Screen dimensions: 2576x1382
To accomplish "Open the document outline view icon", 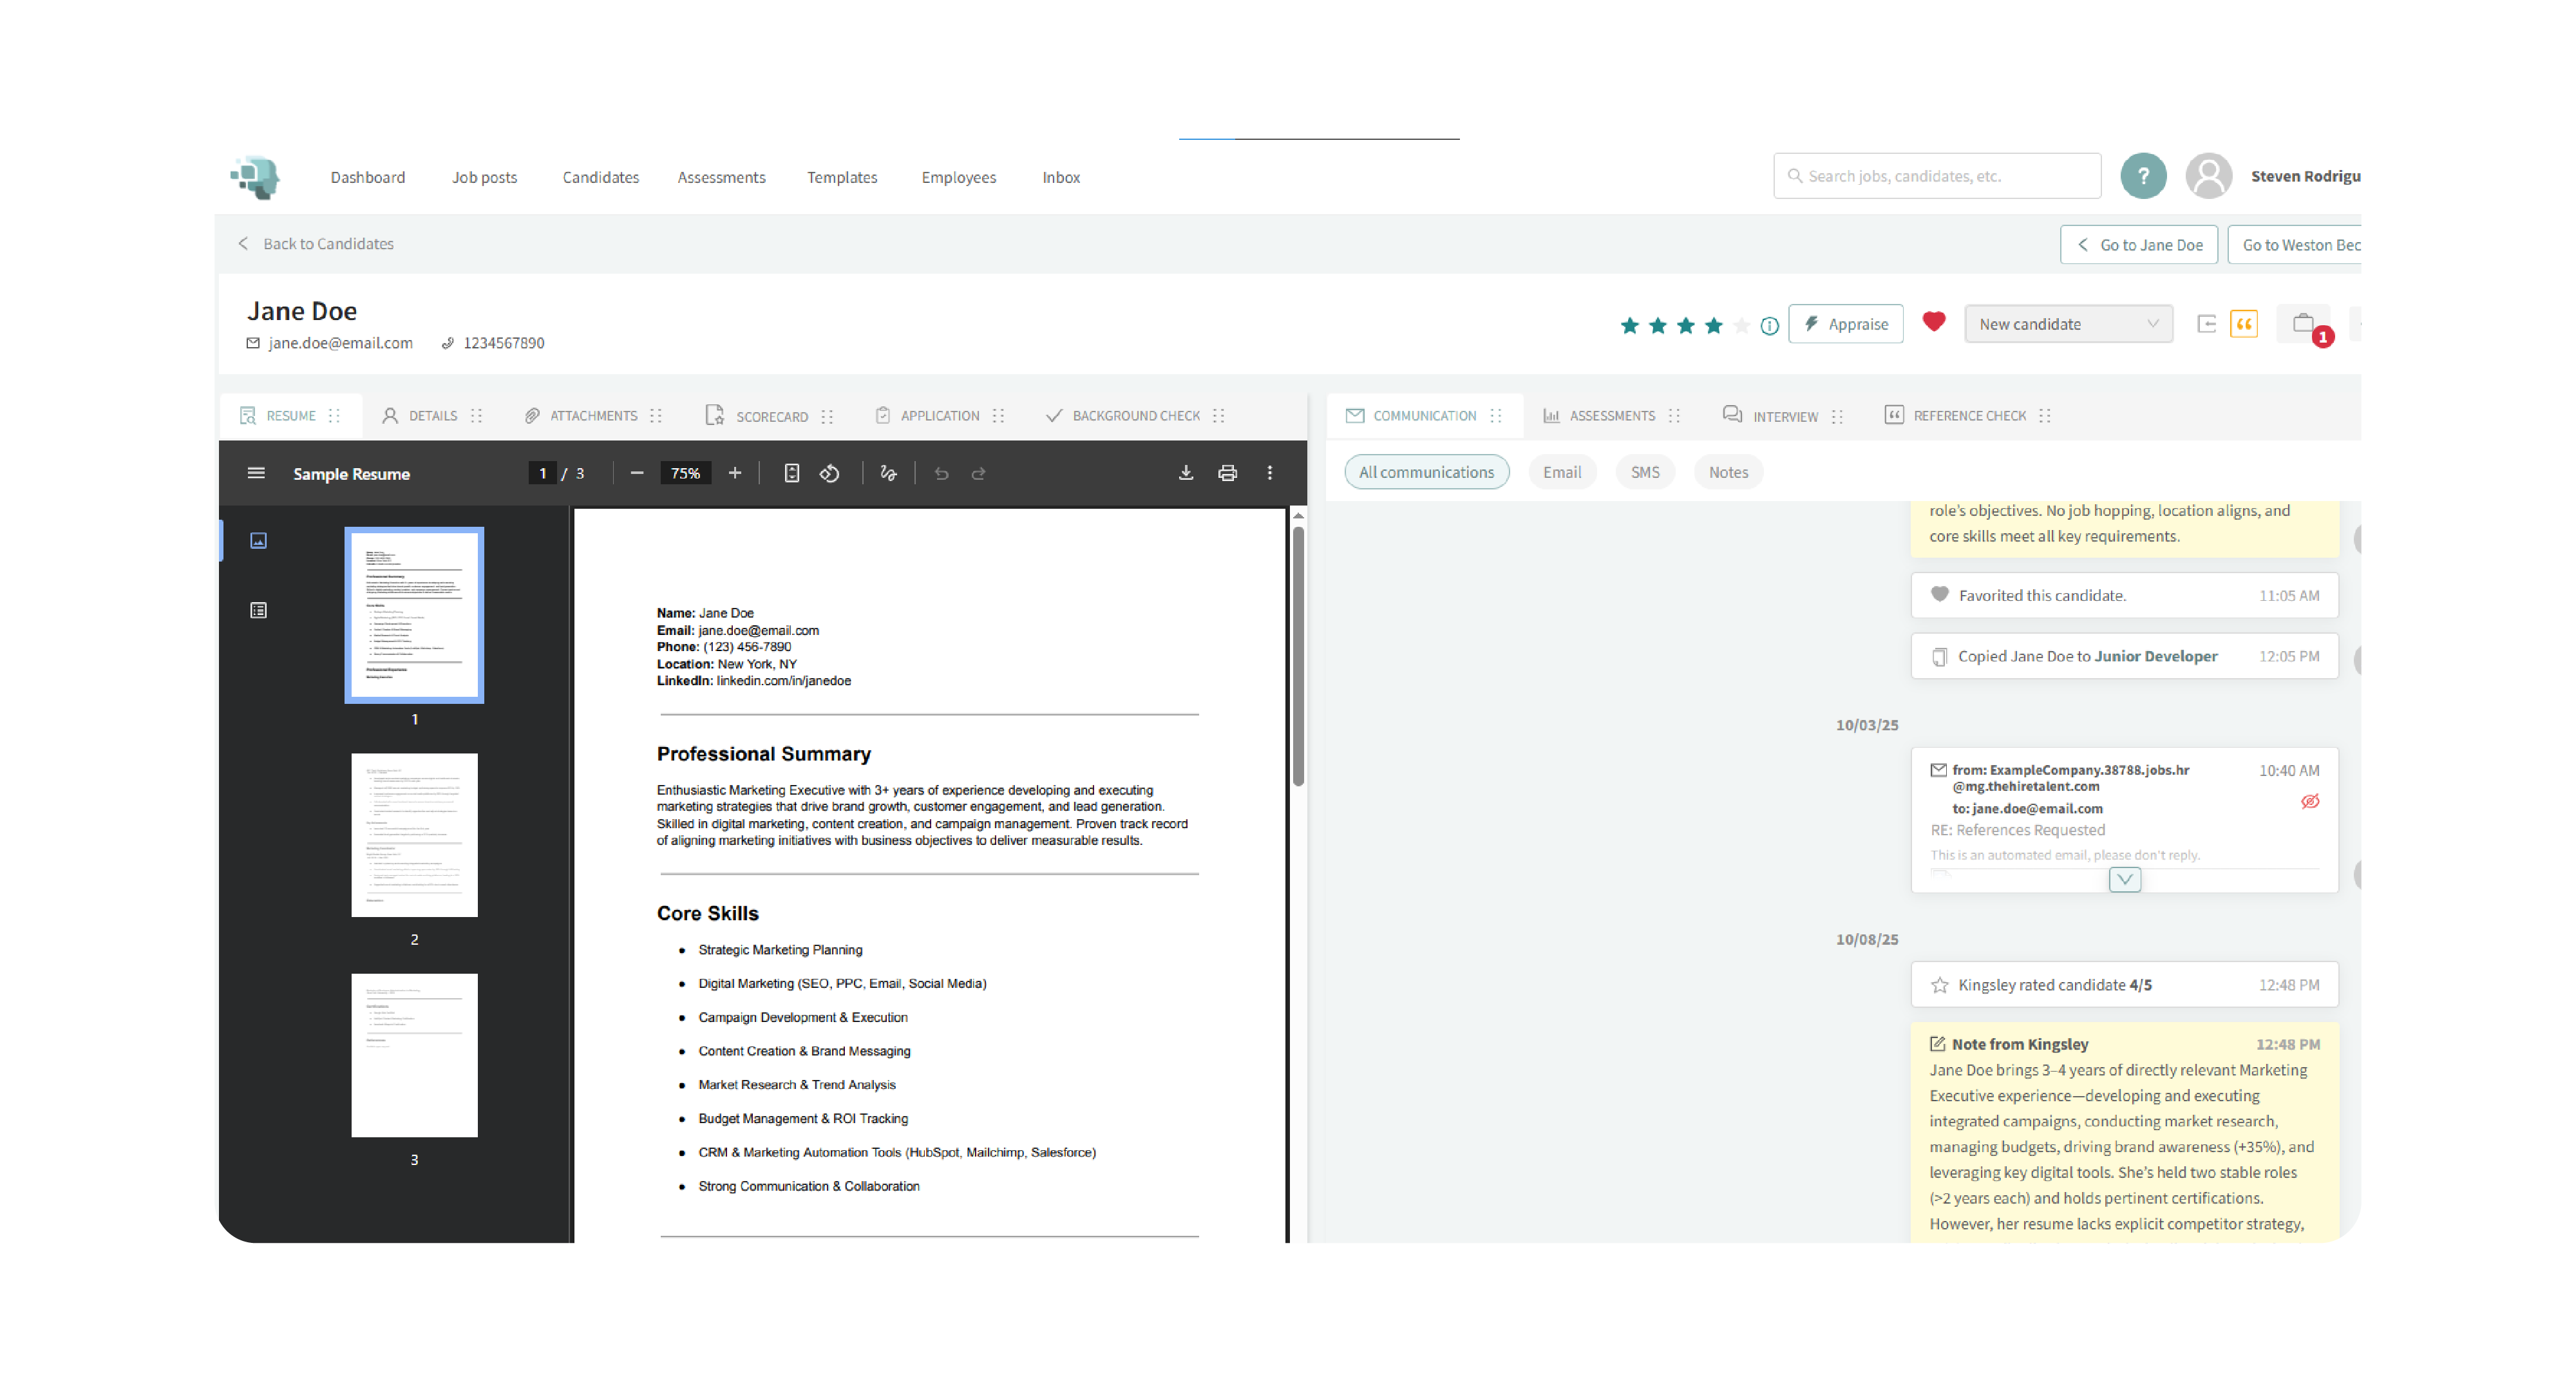I will pyautogui.click(x=258, y=610).
